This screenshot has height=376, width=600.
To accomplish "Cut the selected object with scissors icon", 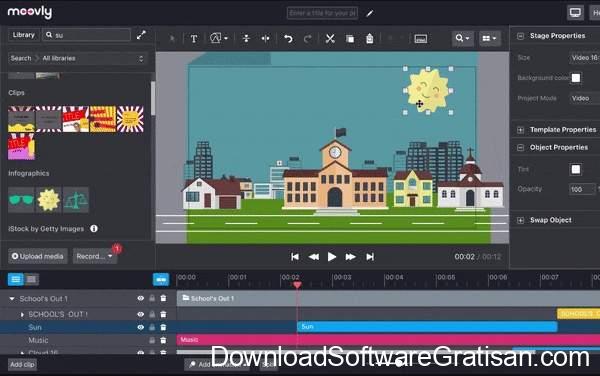I will 330,39.
